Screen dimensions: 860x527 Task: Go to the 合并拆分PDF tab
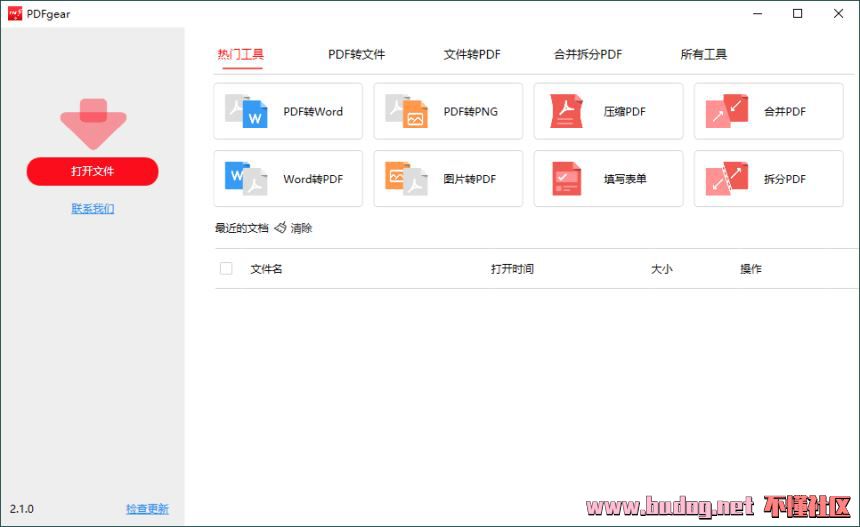(588, 54)
